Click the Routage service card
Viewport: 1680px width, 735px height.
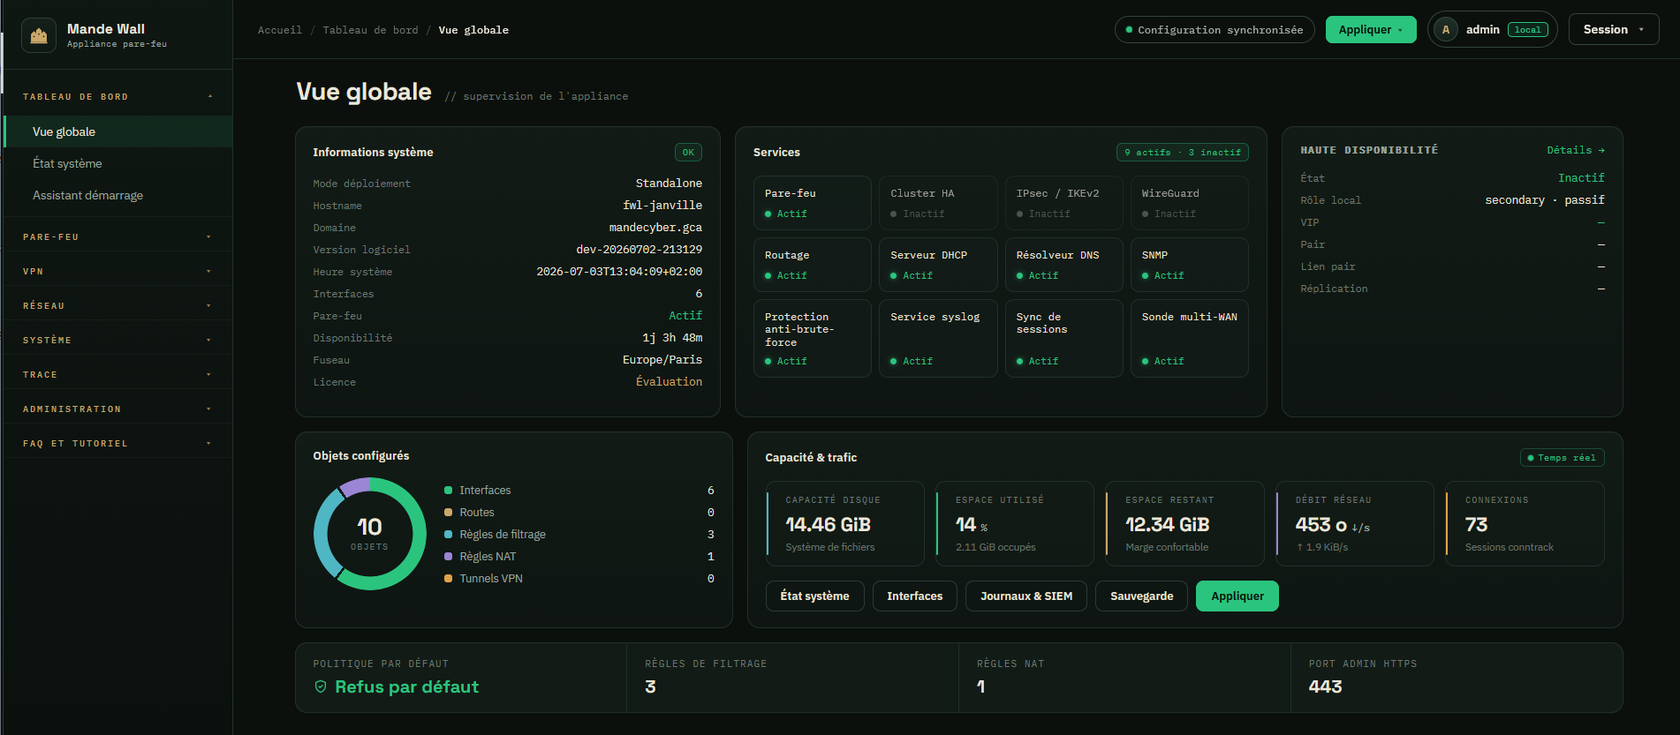(x=812, y=265)
